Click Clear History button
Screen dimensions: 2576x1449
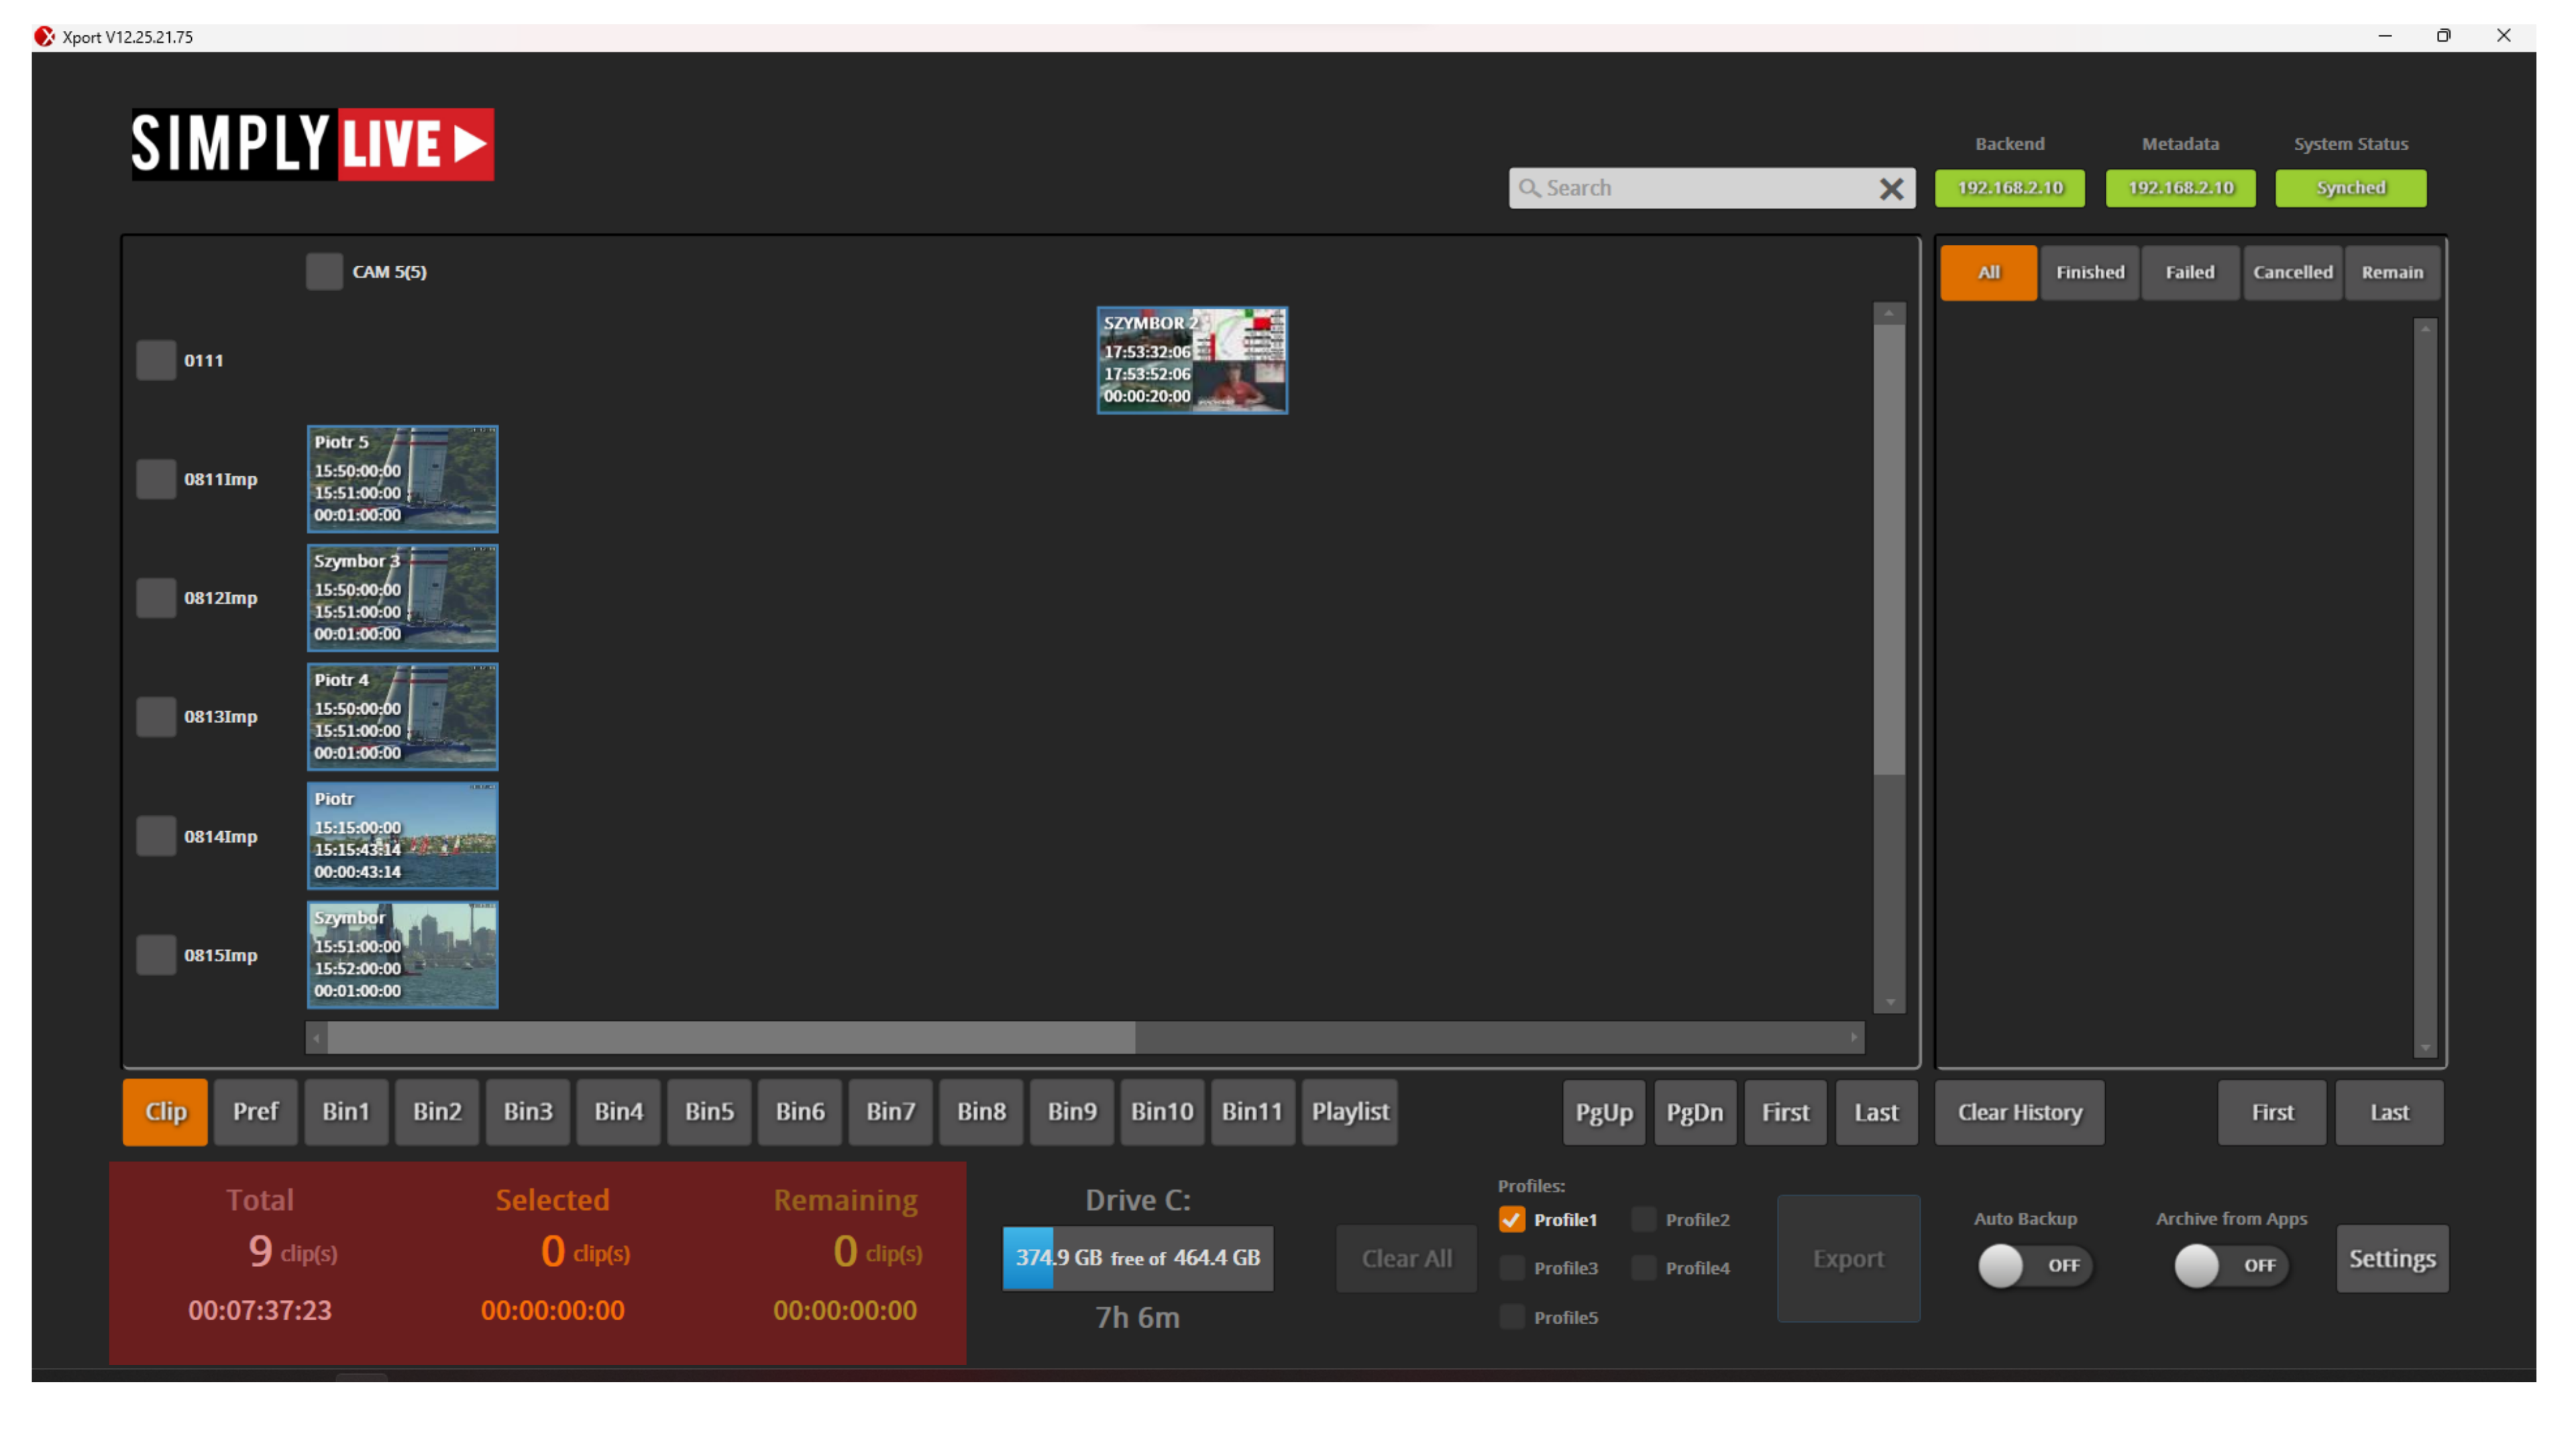[2019, 1112]
